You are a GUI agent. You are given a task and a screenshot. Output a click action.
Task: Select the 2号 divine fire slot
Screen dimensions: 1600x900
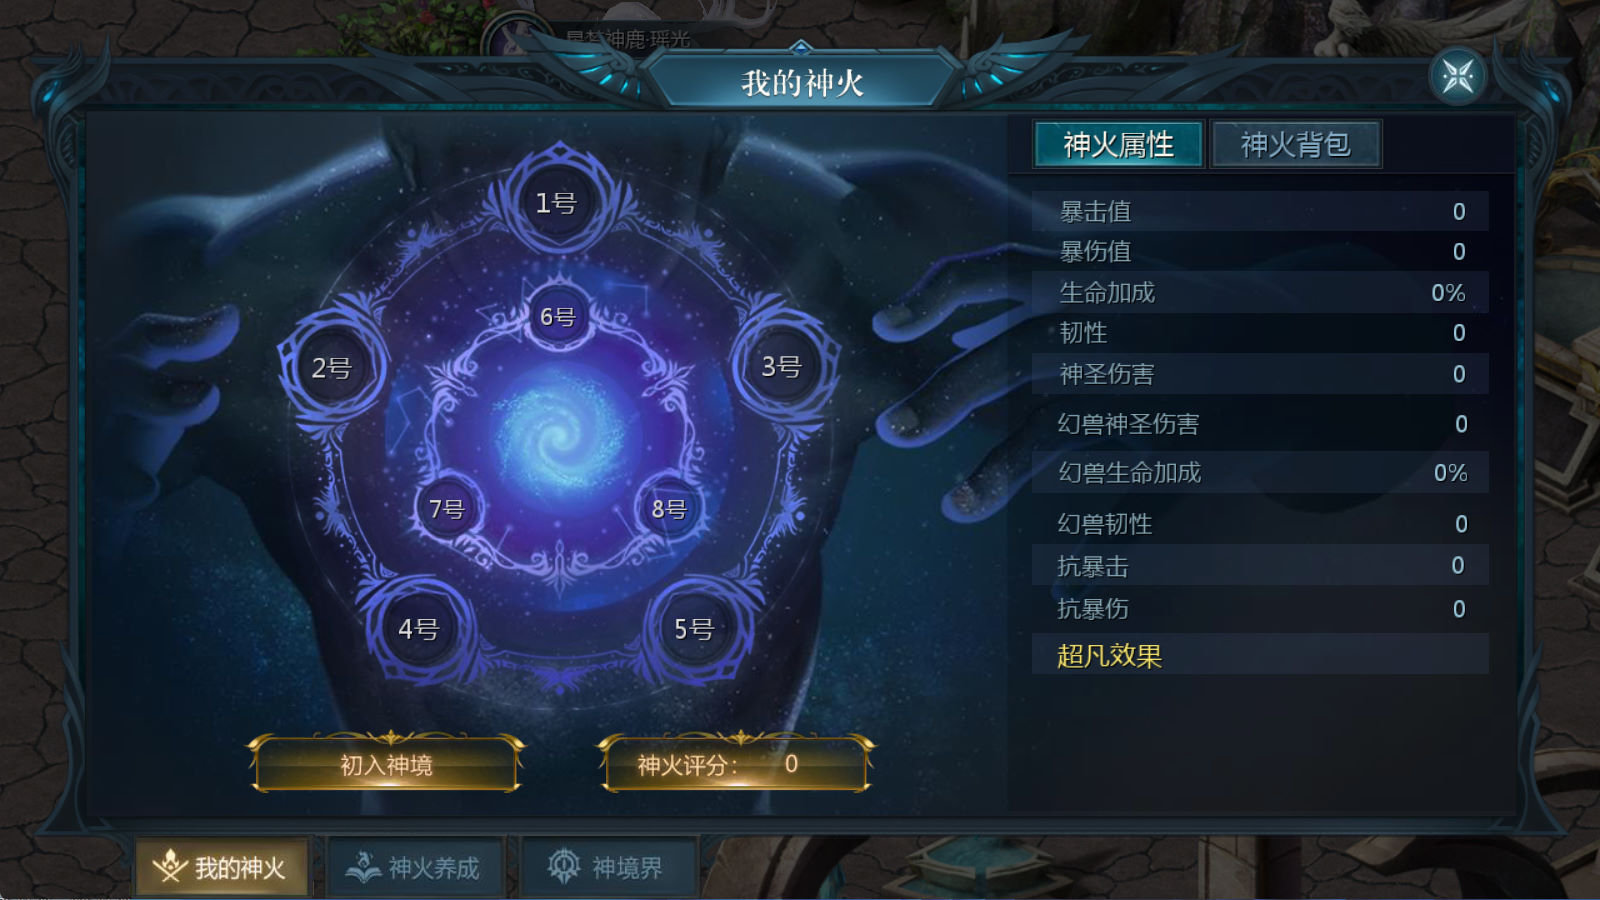[x=333, y=368]
